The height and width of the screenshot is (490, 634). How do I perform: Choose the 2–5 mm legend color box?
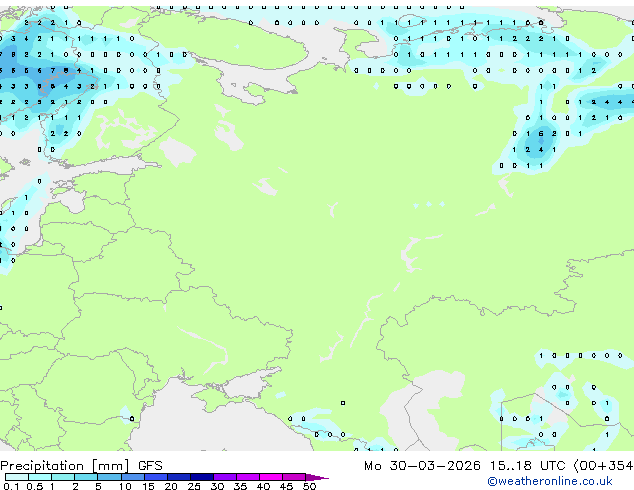[86, 477]
